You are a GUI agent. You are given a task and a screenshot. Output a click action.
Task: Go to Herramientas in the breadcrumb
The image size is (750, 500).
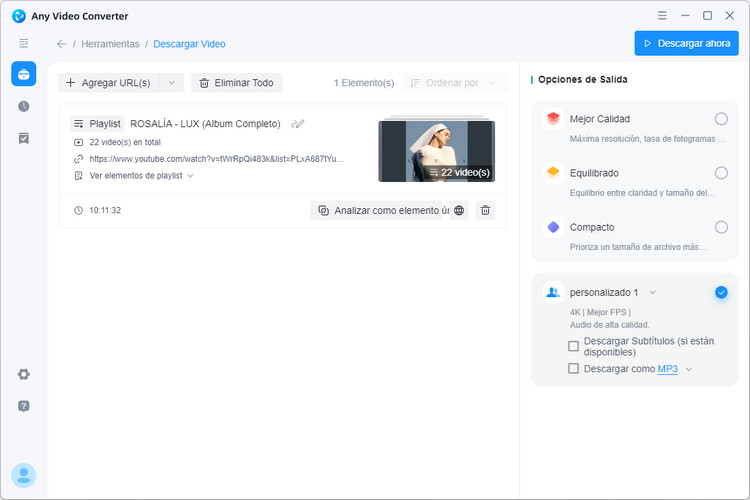[x=110, y=44]
